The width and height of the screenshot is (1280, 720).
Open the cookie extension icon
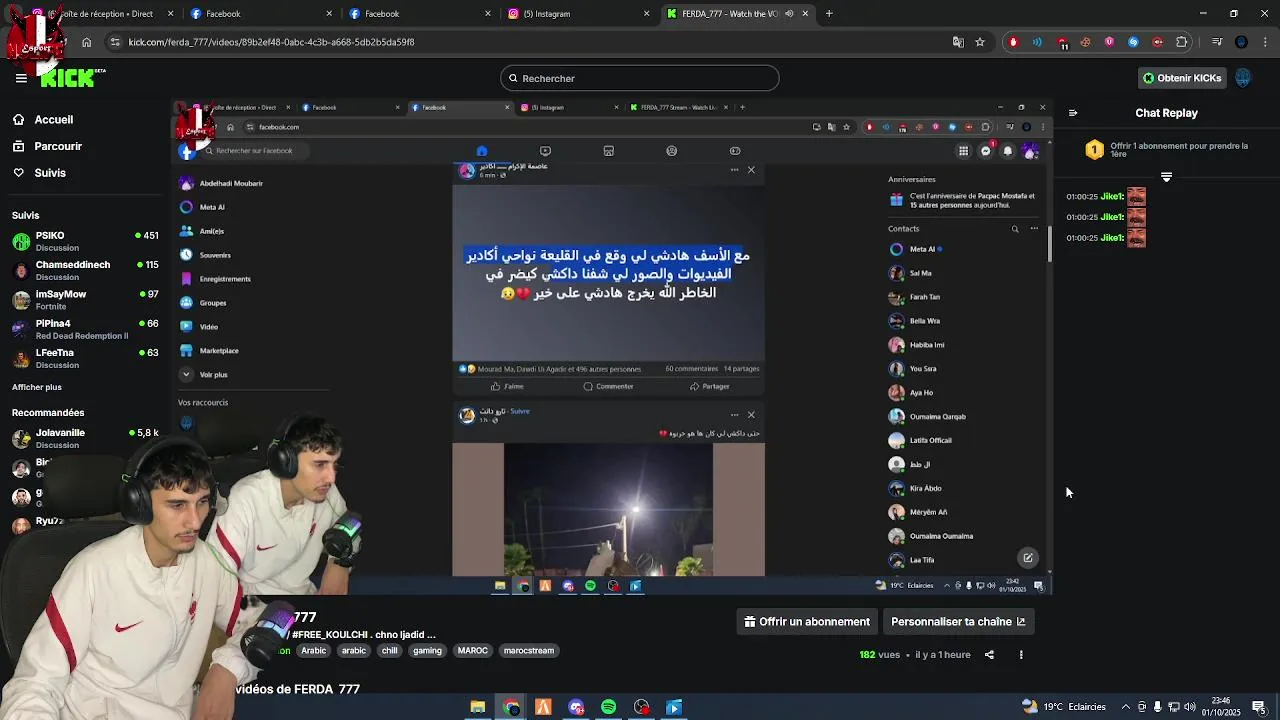tap(1086, 42)
